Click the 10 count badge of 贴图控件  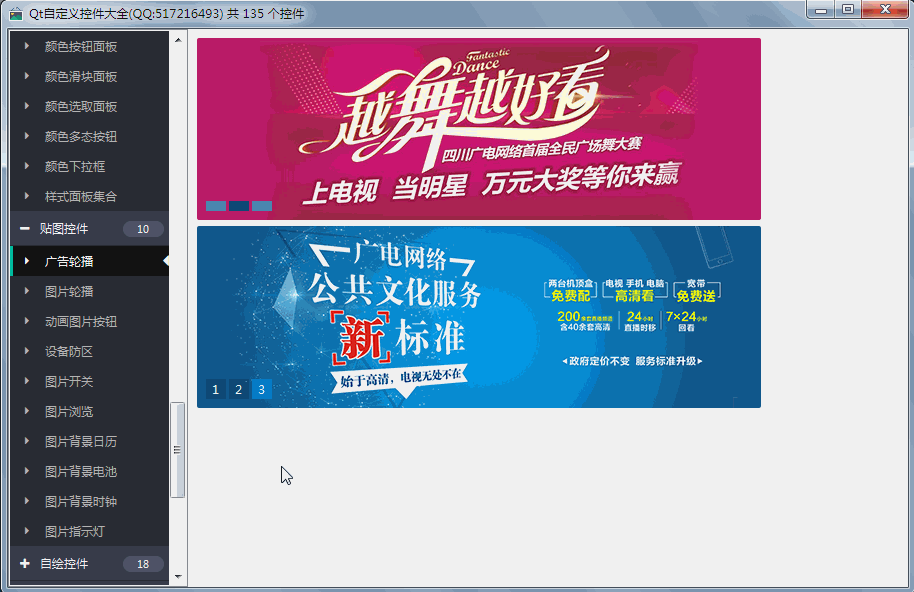pos(143,229)
